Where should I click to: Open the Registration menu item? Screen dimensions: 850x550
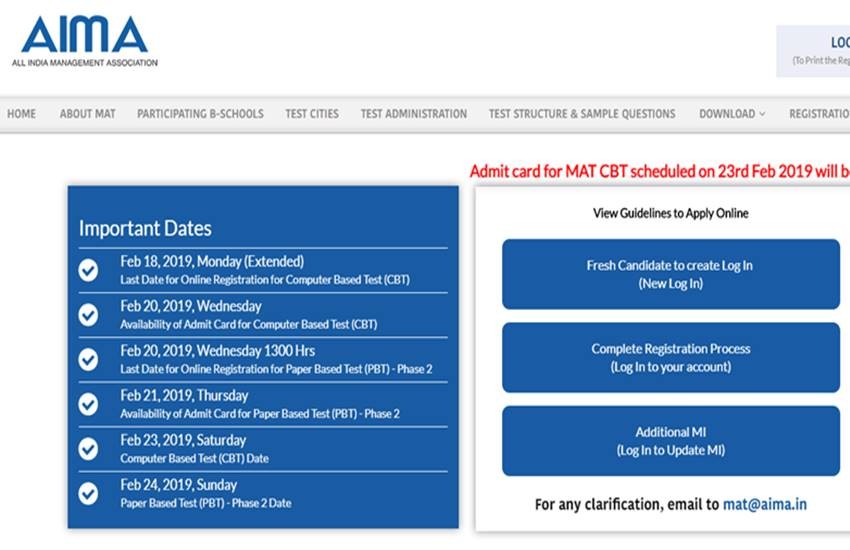coord(818,114)
